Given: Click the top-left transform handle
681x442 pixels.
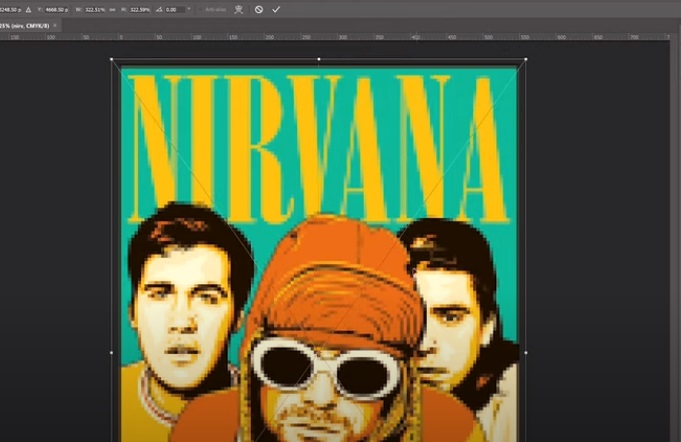Looking at the screenshot, I should click(x=112, y=59).
